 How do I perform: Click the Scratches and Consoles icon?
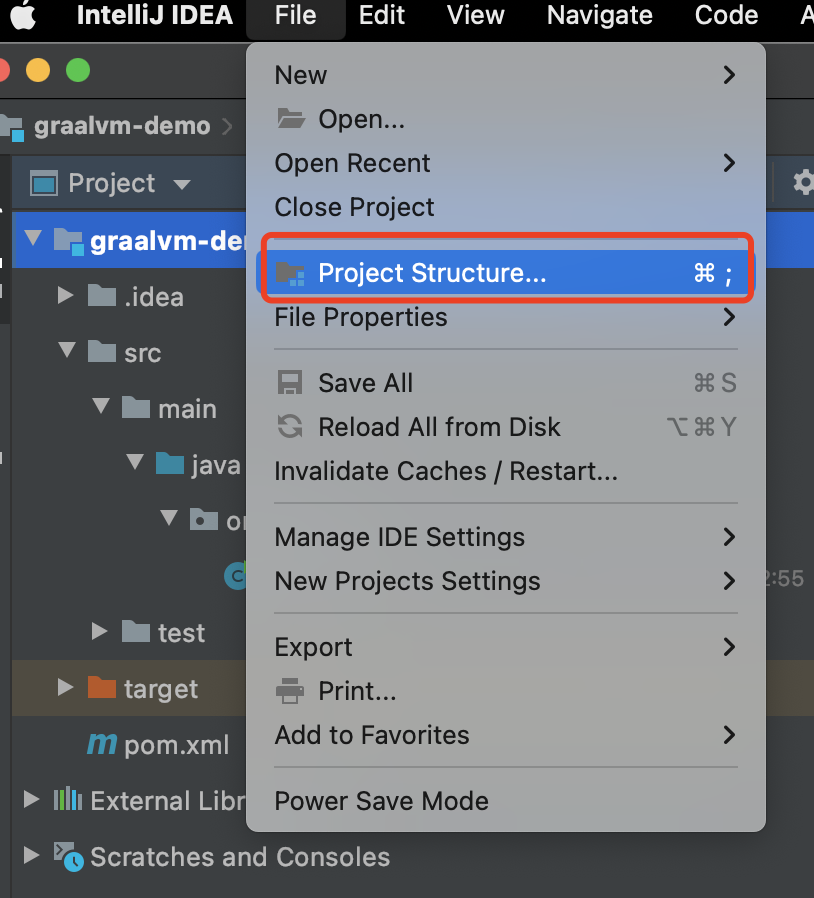click(x=69, y=857)
